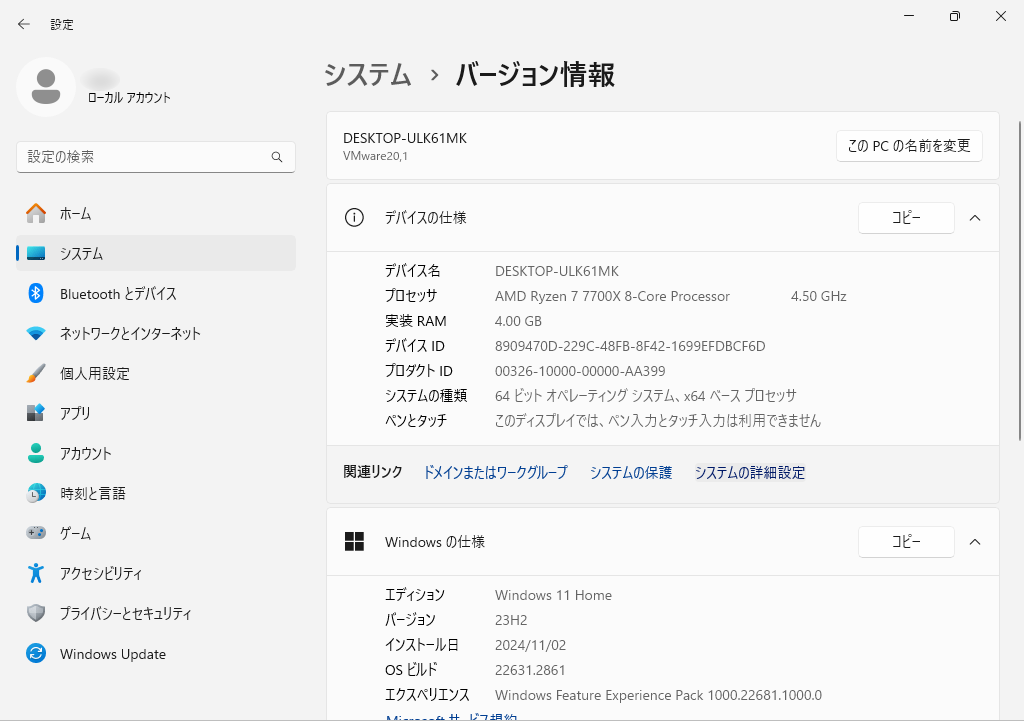
Task: Click このPCの名前を変更 button
Action: click(908, 145)
